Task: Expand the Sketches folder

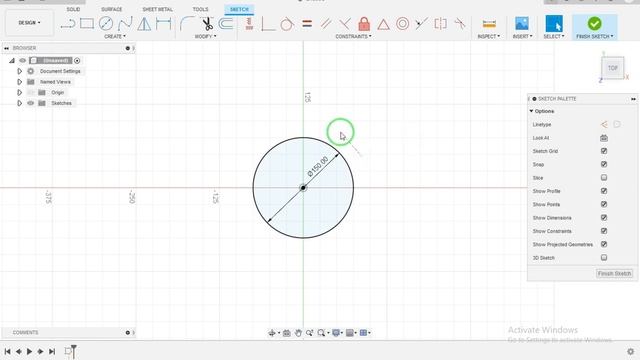Action: tap(19, 103)
